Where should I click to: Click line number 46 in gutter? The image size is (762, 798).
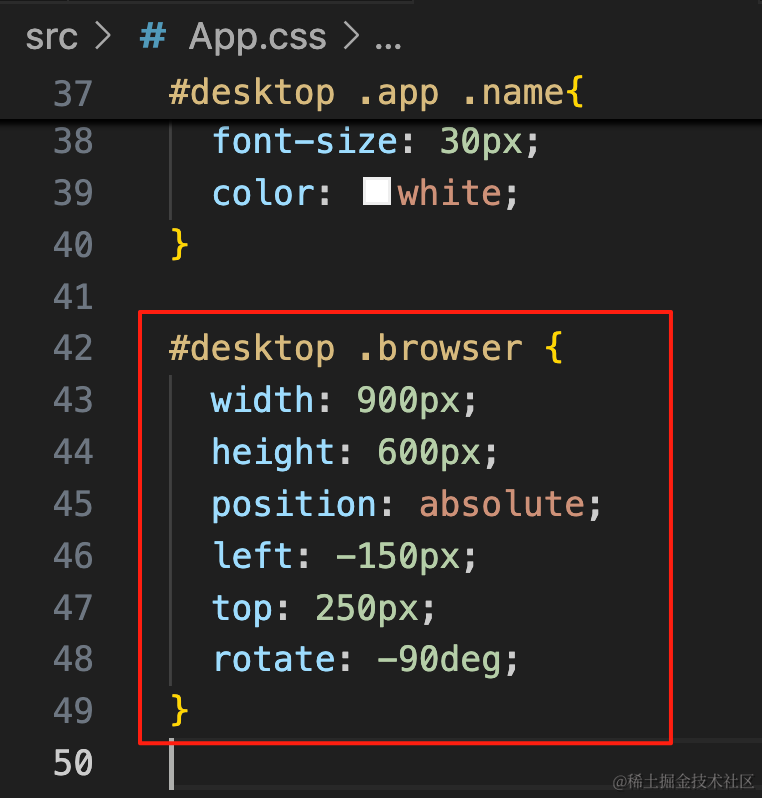tap(73, 555)
